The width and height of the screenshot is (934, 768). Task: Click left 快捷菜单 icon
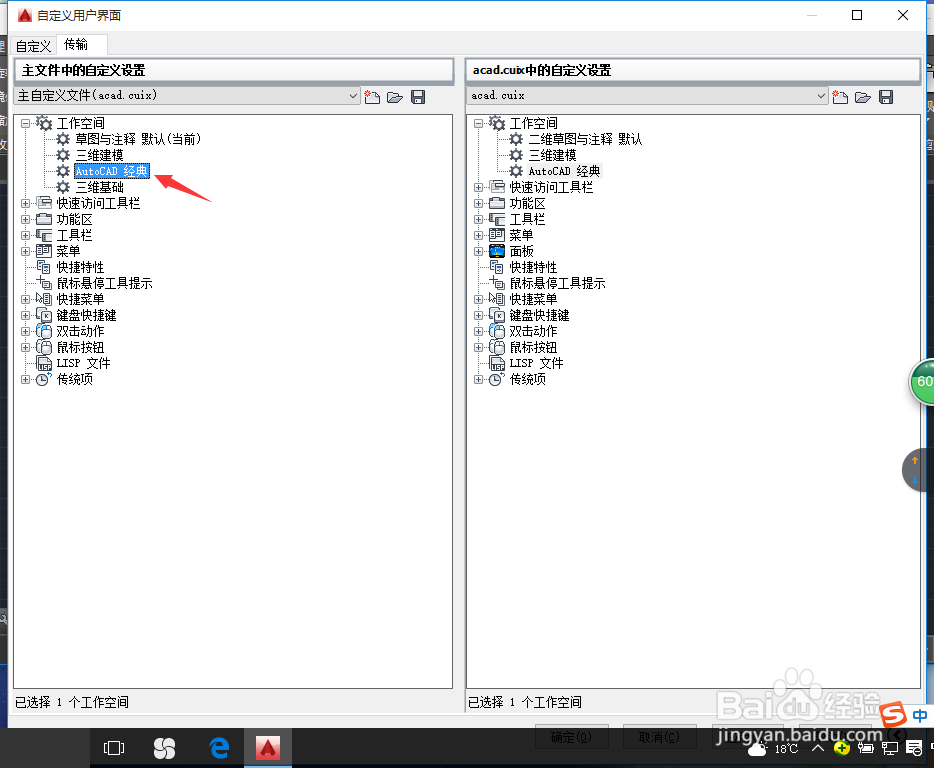tap(44, 299)
